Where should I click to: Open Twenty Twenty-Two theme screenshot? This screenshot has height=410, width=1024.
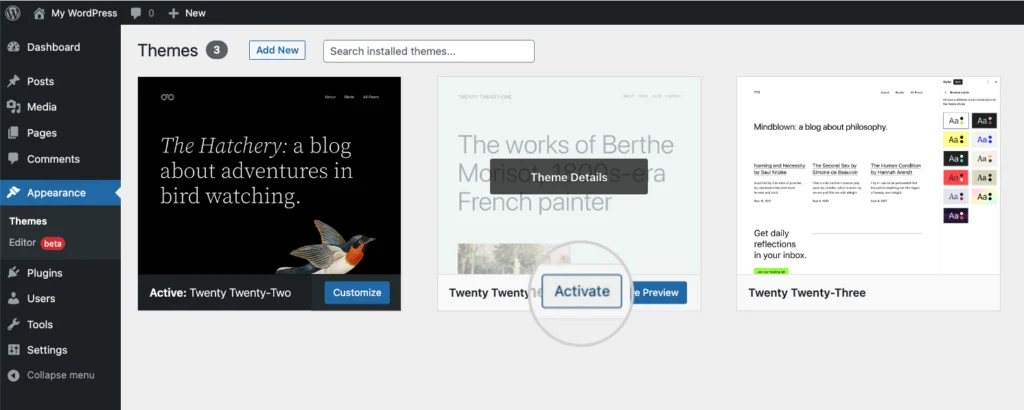pos(269,176)
